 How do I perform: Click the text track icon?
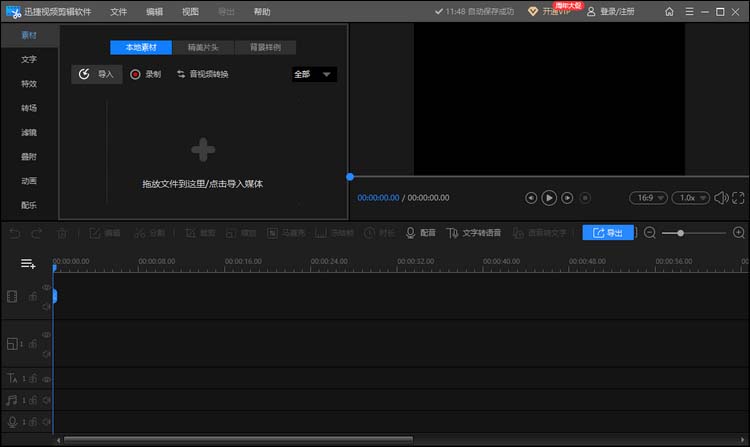point(12,379)
